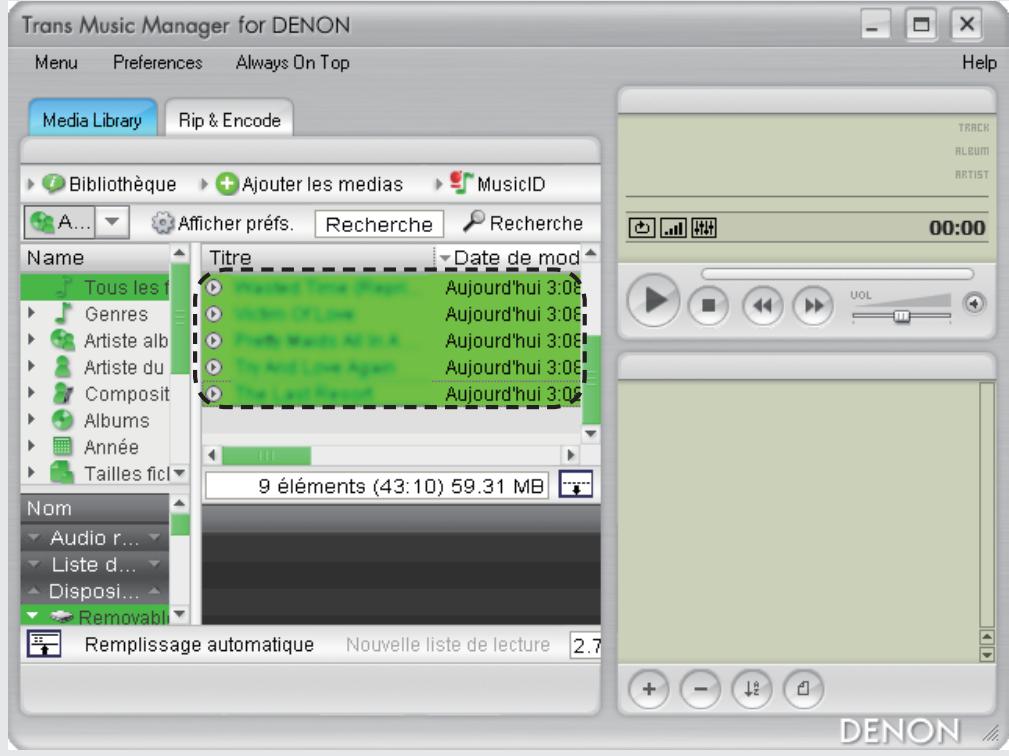This screenshot has height=756, width=1009.
Task: Open the equalizer sliders icon in player
Action: point(703,228)
